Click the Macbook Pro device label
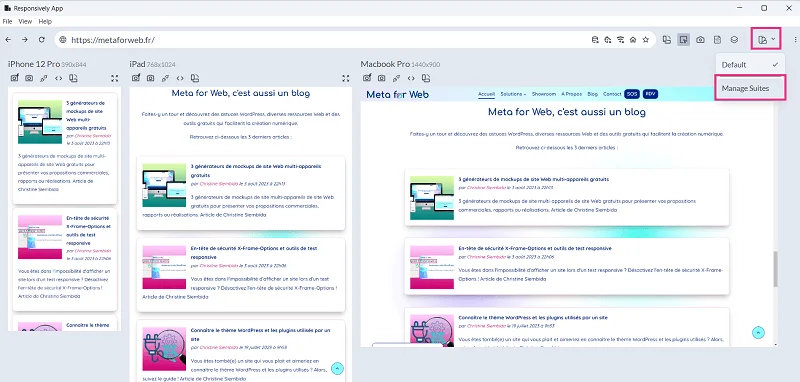 [385, 64]
